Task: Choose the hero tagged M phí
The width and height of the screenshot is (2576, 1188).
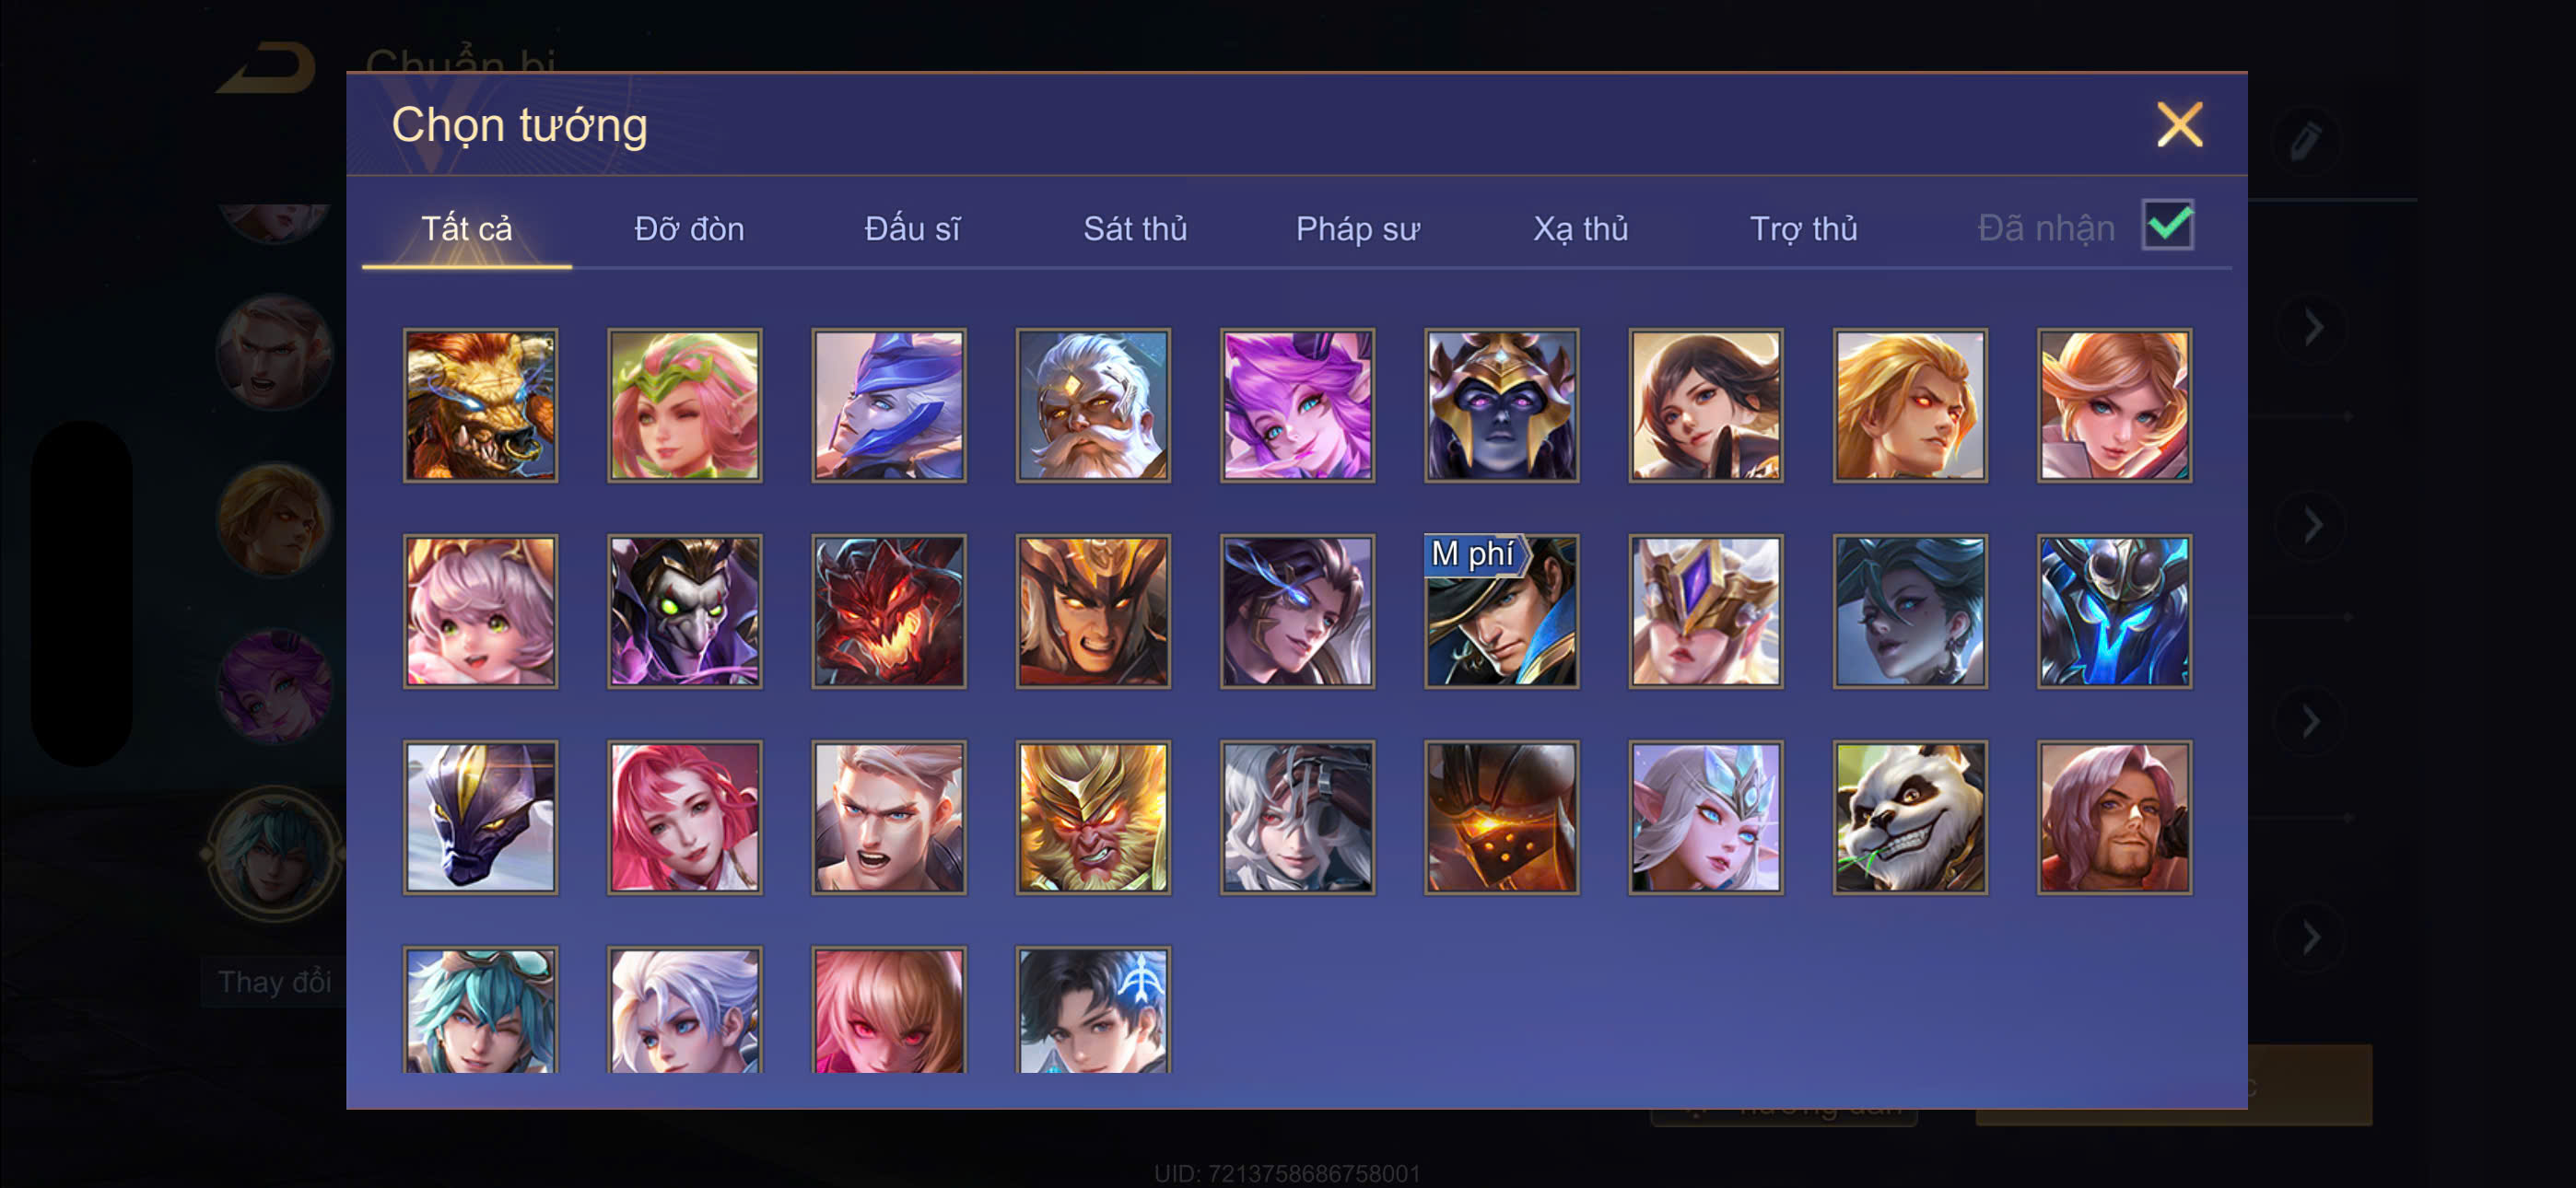Action: (1501, 611)
